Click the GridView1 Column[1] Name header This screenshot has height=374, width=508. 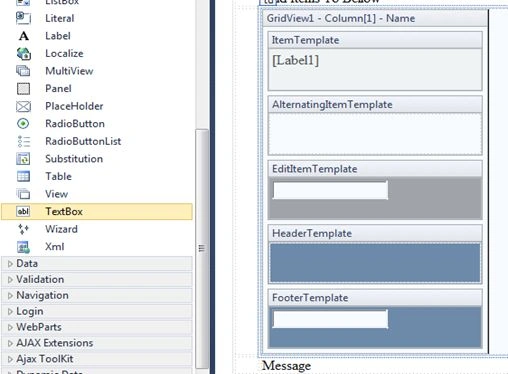pyautogui.click(x=375, y=18)
